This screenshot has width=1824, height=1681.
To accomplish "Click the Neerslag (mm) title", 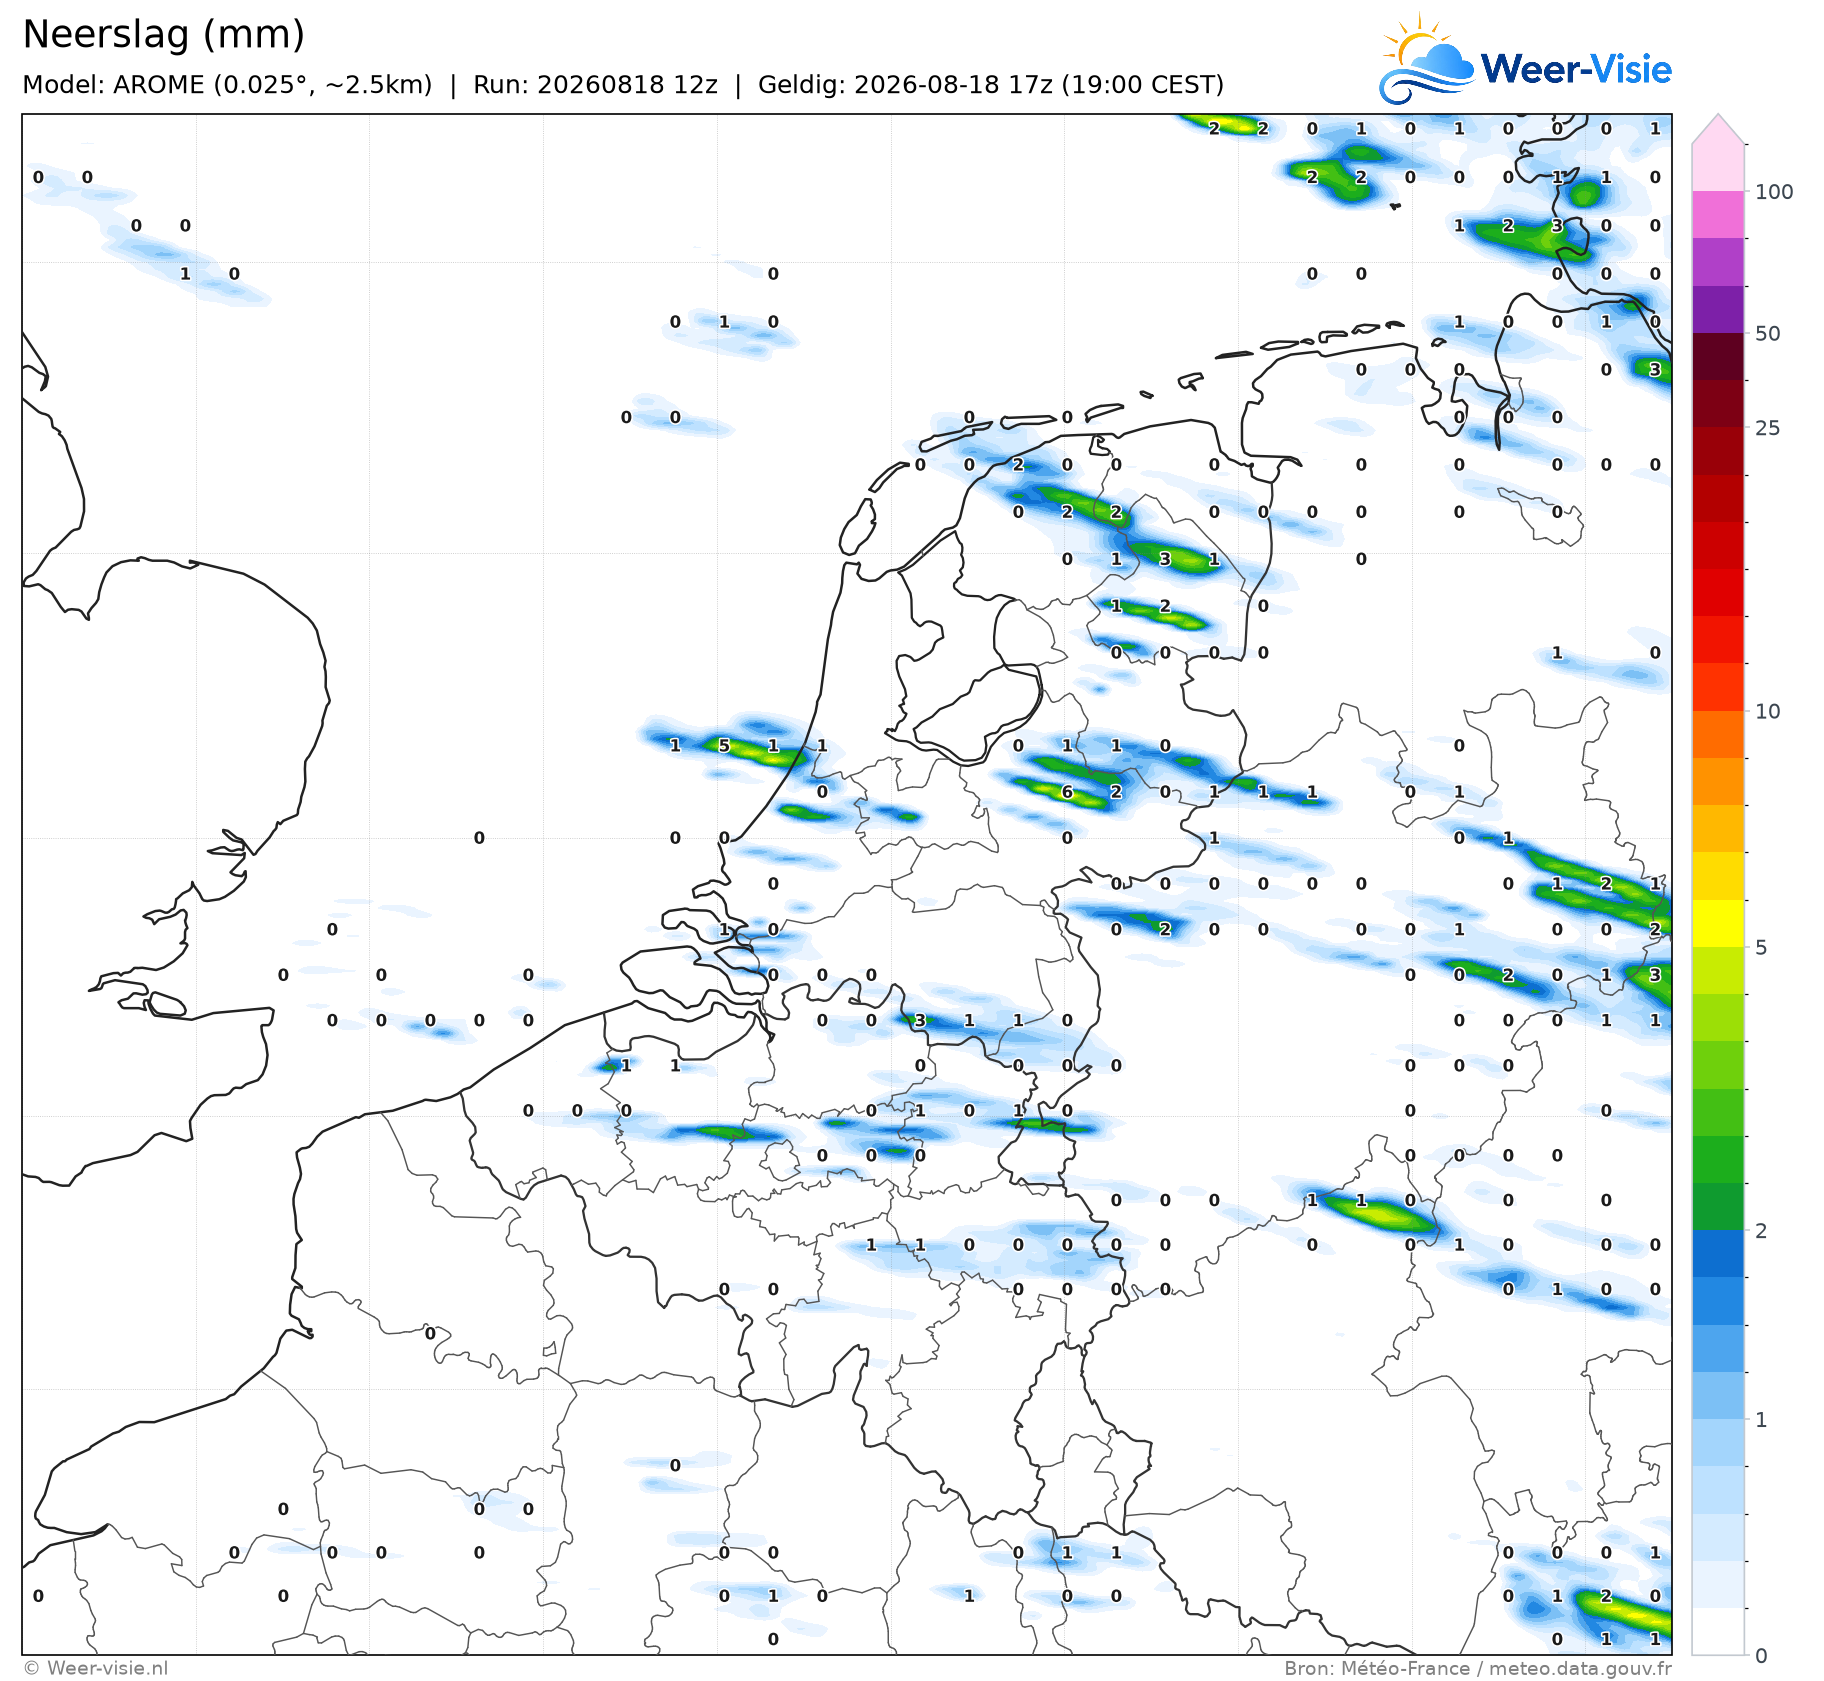I will point(164,35).
